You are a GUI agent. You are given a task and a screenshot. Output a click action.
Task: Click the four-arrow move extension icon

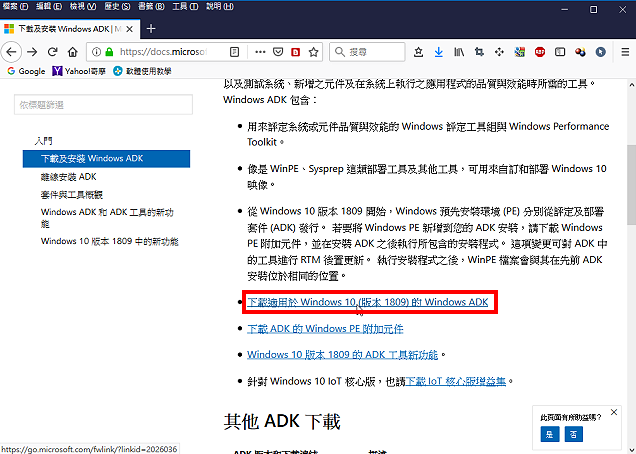click(x=499, y=52)
